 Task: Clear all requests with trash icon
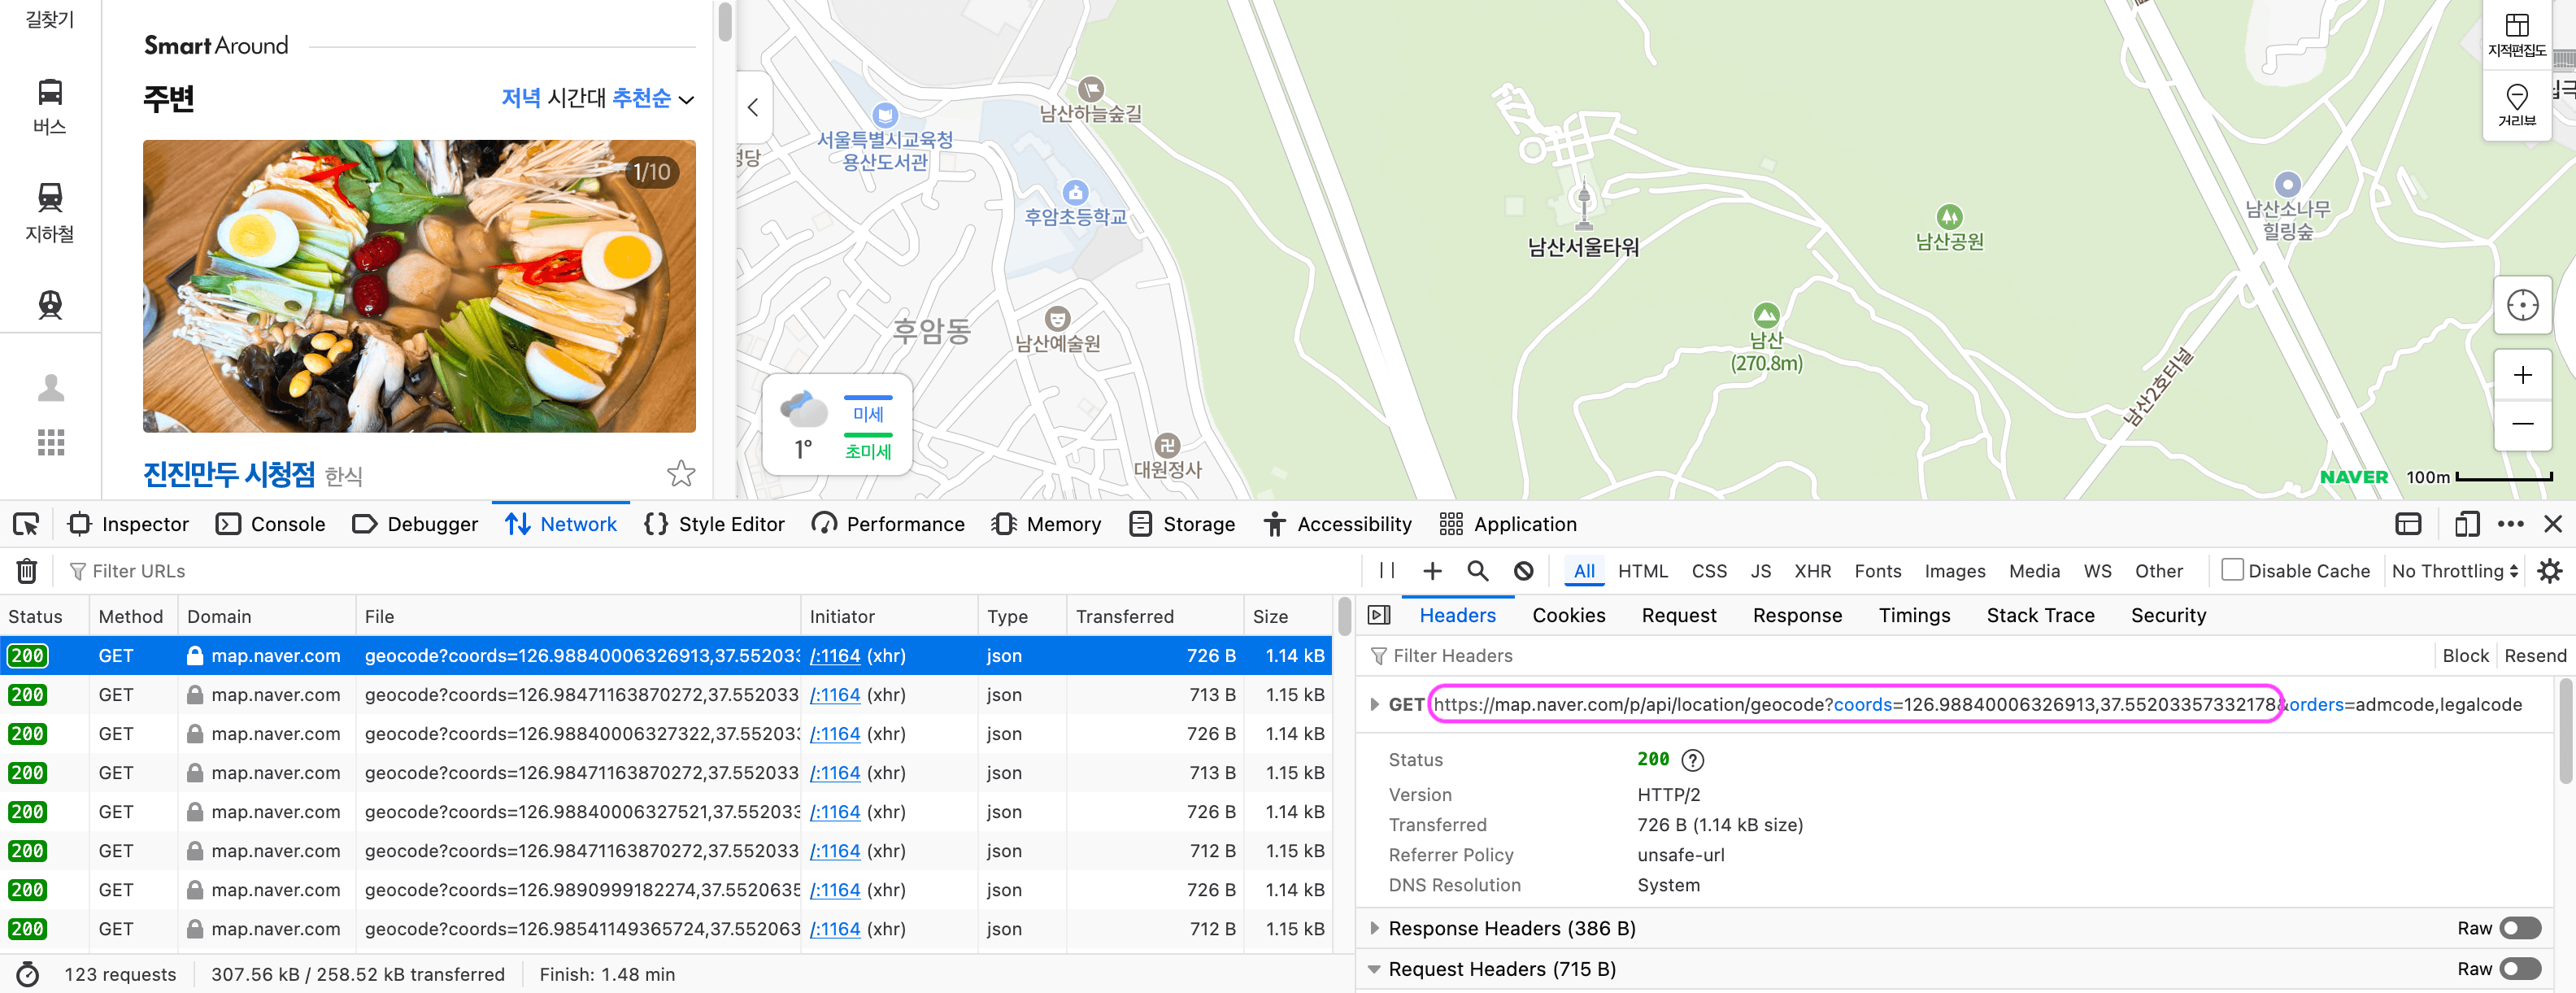26,571
